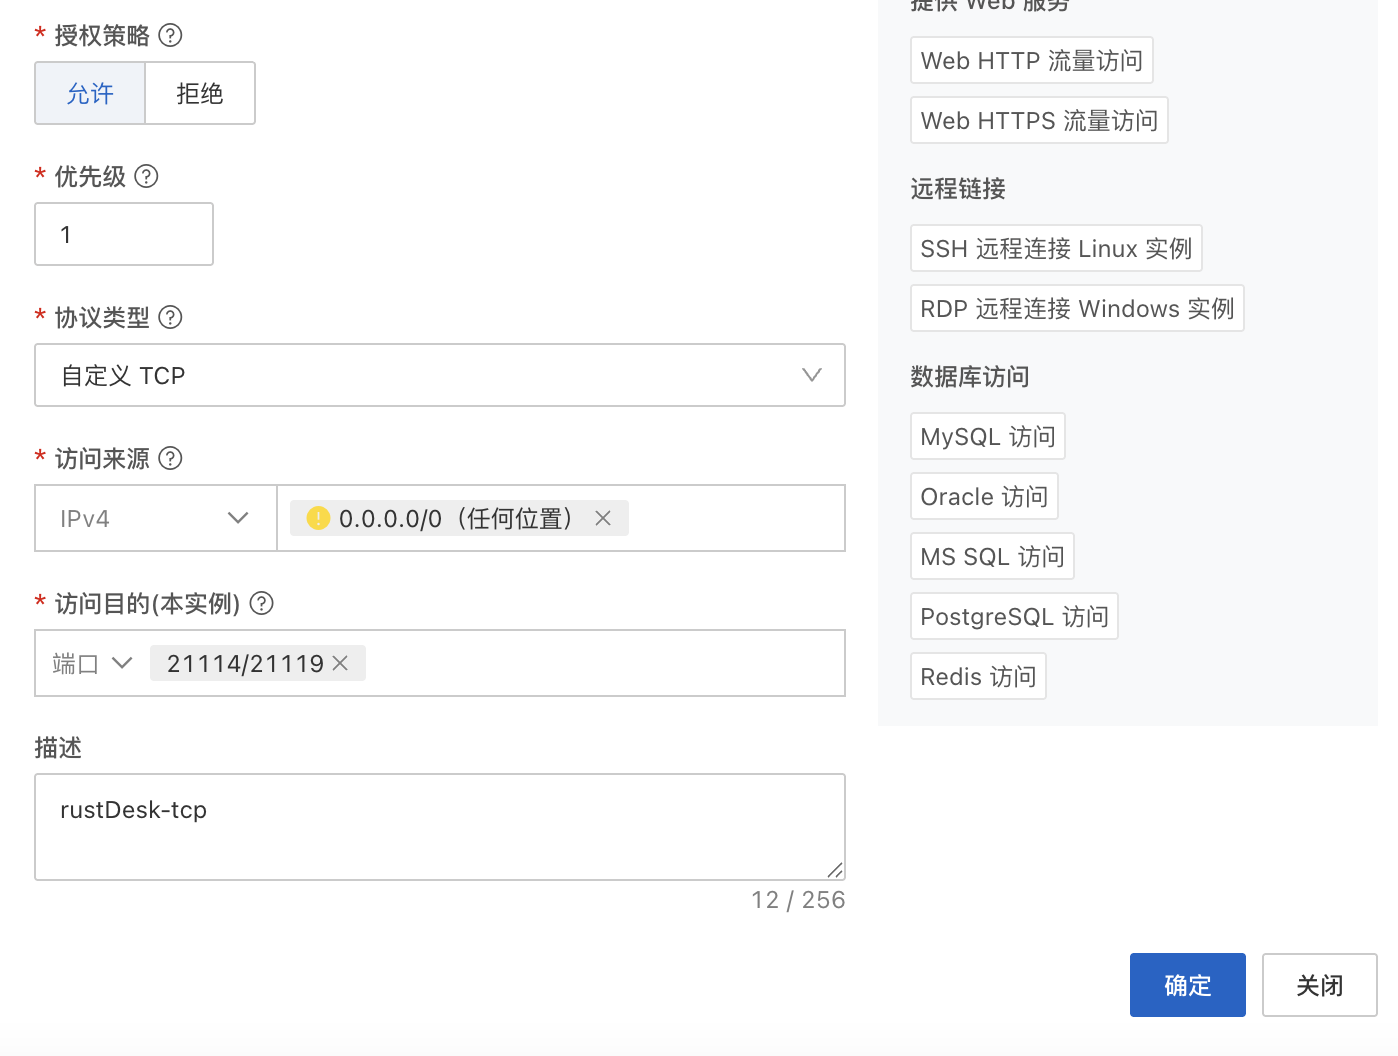Click the 远程链接 section heading
The height and width of the screenshot is (1056, 1398).
point(958,189)
